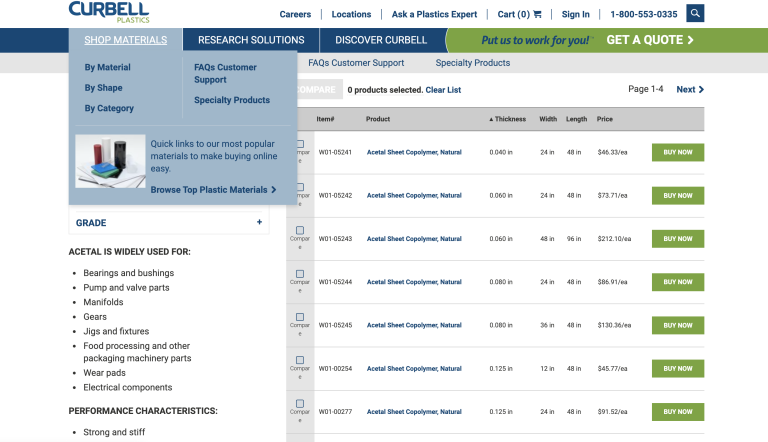The height and width of the screenshot is (442, 768).
Task: Click the Next page chevron arrow
Action: 701,89
